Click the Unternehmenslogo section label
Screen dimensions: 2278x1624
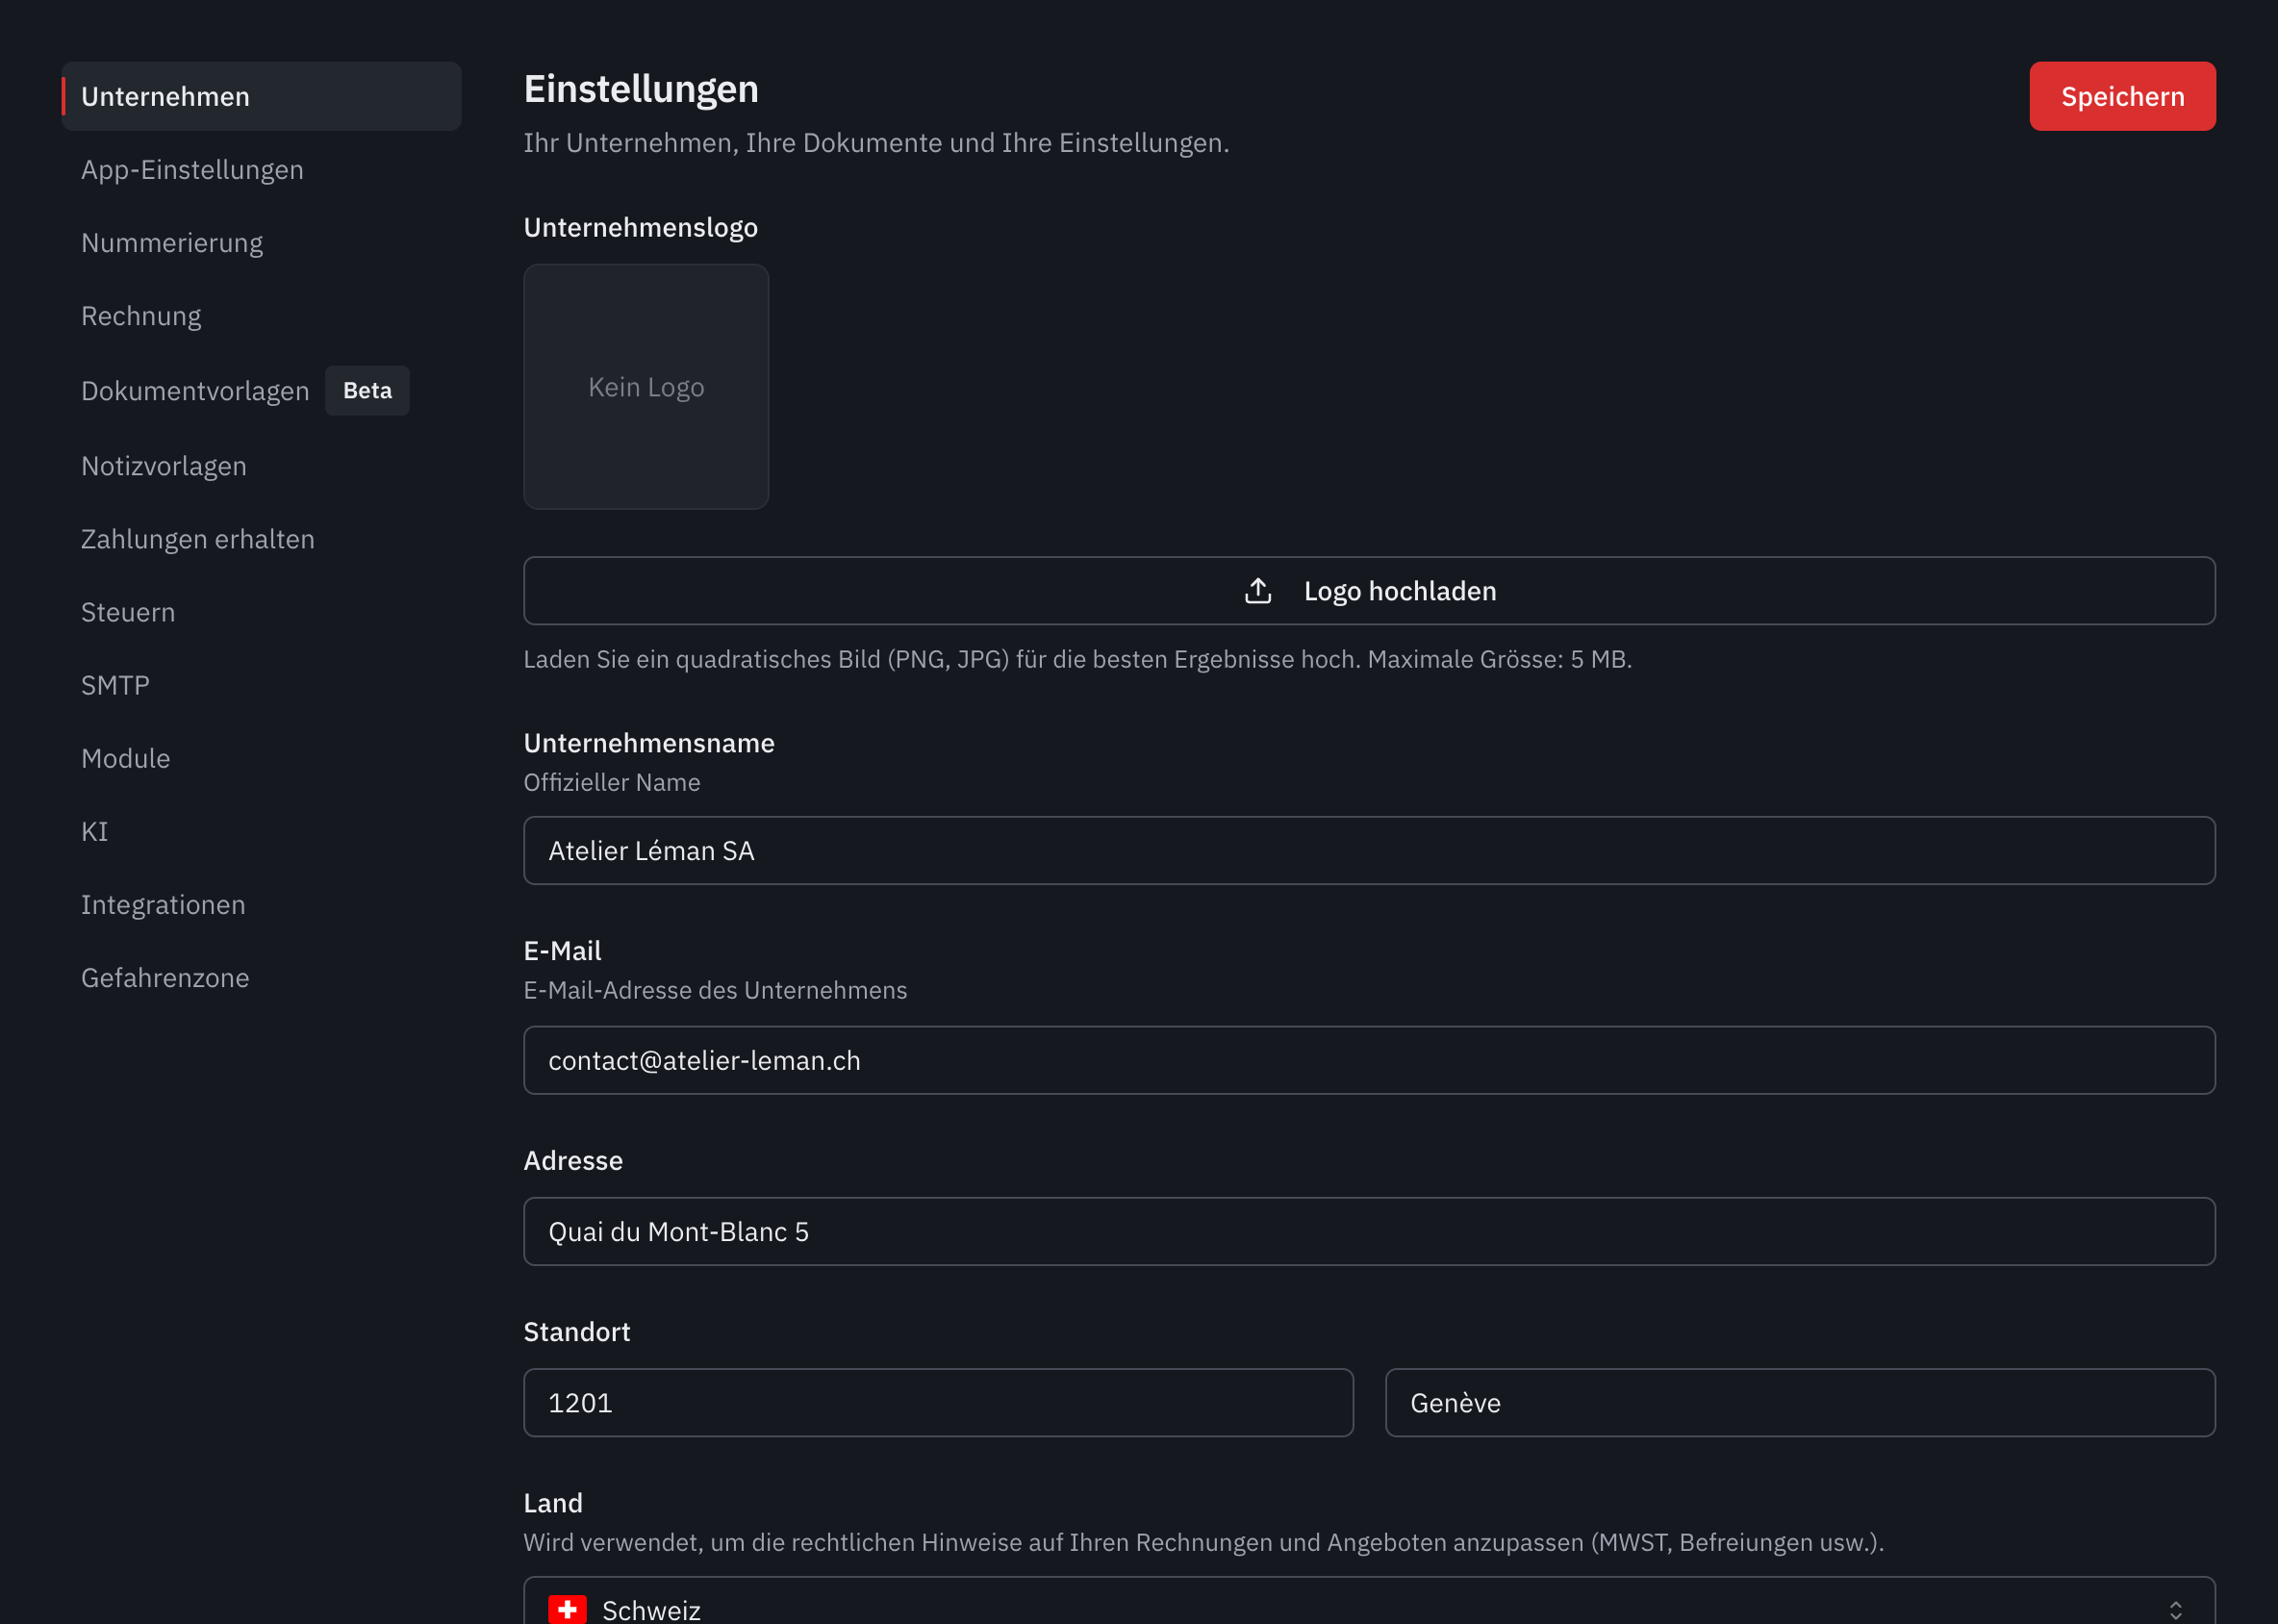[641, 228]
